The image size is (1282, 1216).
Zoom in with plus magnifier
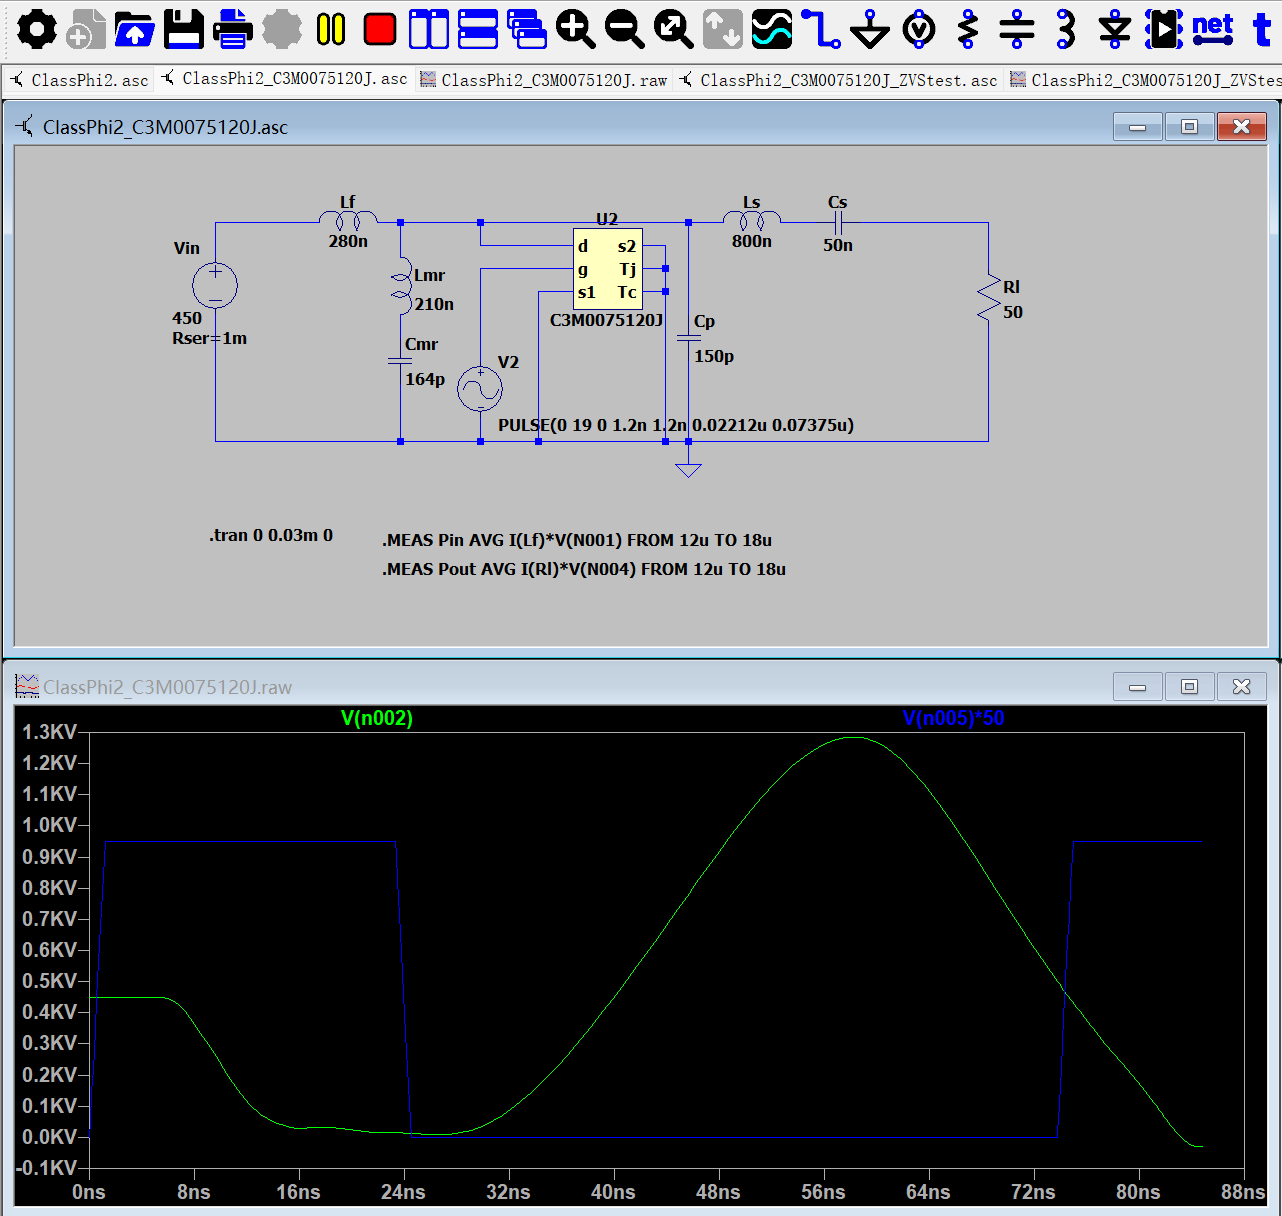576,30
